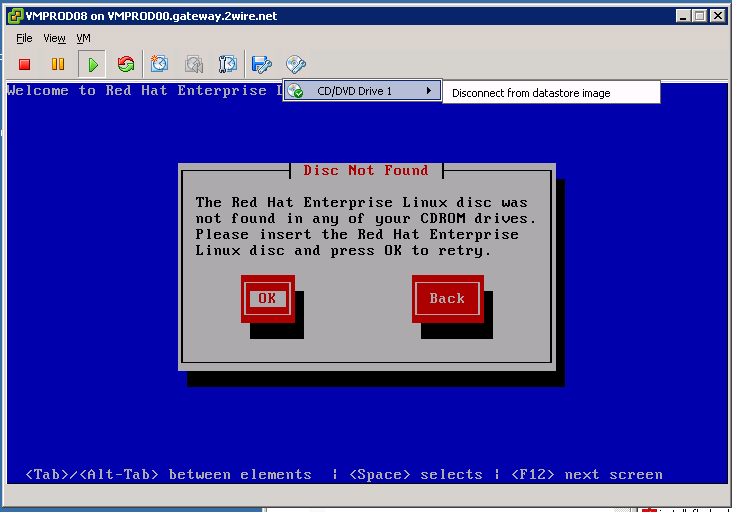This screenshot has width=732, height=512.
Task: Click '<F12> next screen' hint text
Action: coord(587,475)
